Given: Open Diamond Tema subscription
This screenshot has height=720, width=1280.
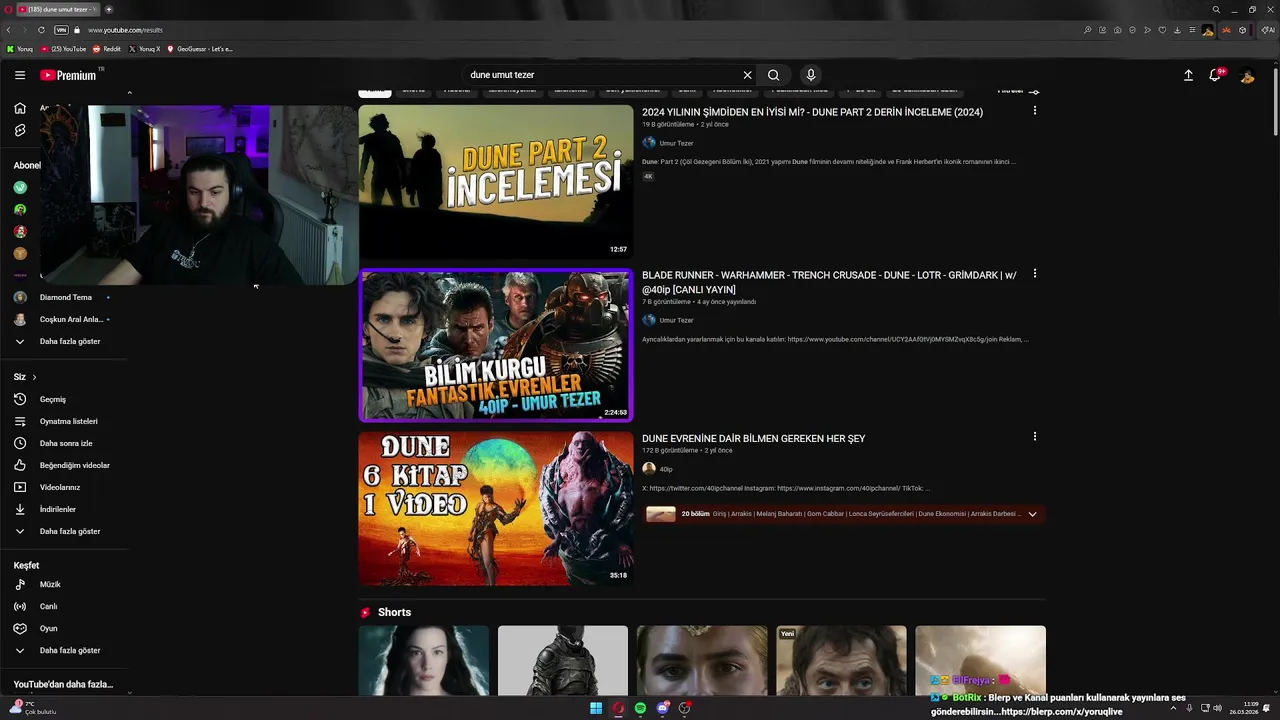Looking at the screenshot, I should coord(65,297).
